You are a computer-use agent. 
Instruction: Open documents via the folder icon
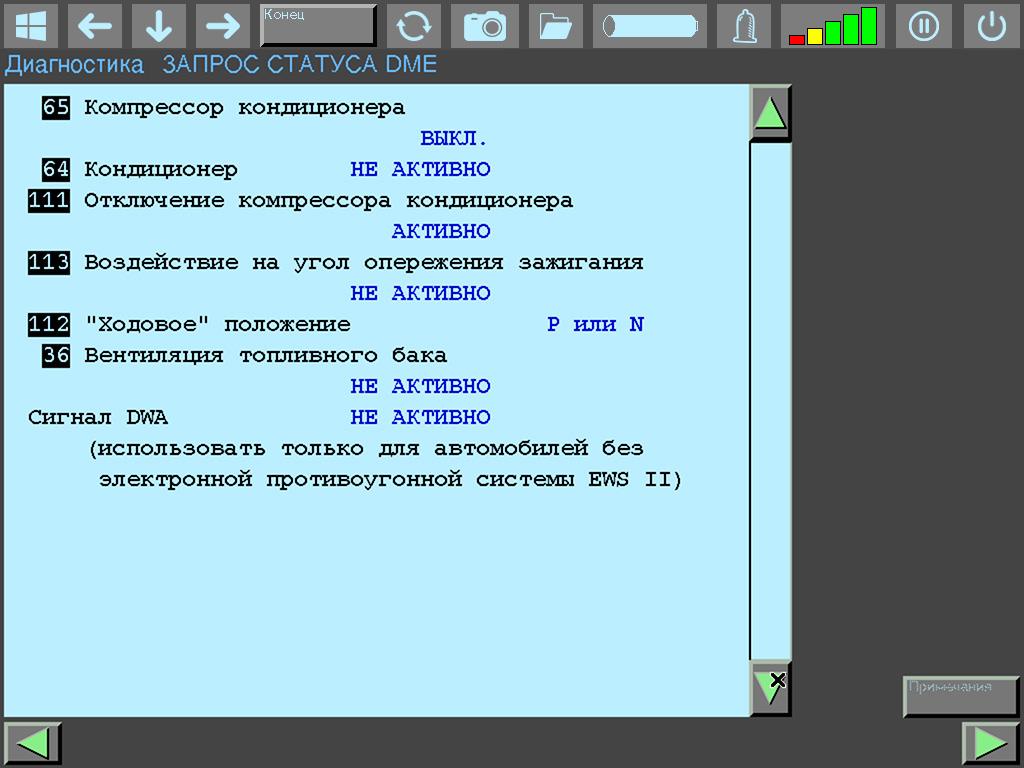(555, 26)
